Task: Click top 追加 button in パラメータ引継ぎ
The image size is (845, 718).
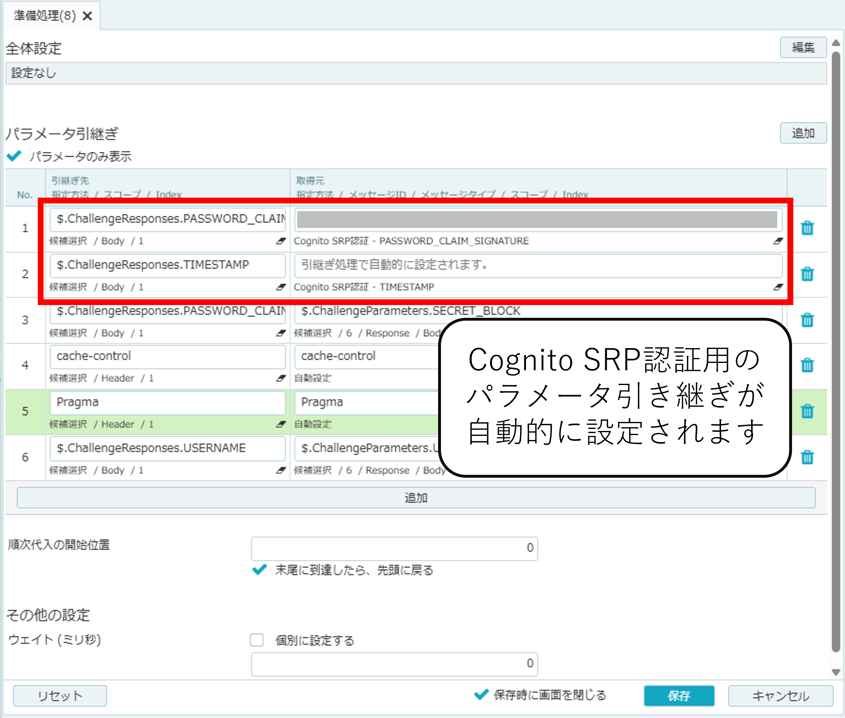Action: pyautogui.click(x=803, y=133)
